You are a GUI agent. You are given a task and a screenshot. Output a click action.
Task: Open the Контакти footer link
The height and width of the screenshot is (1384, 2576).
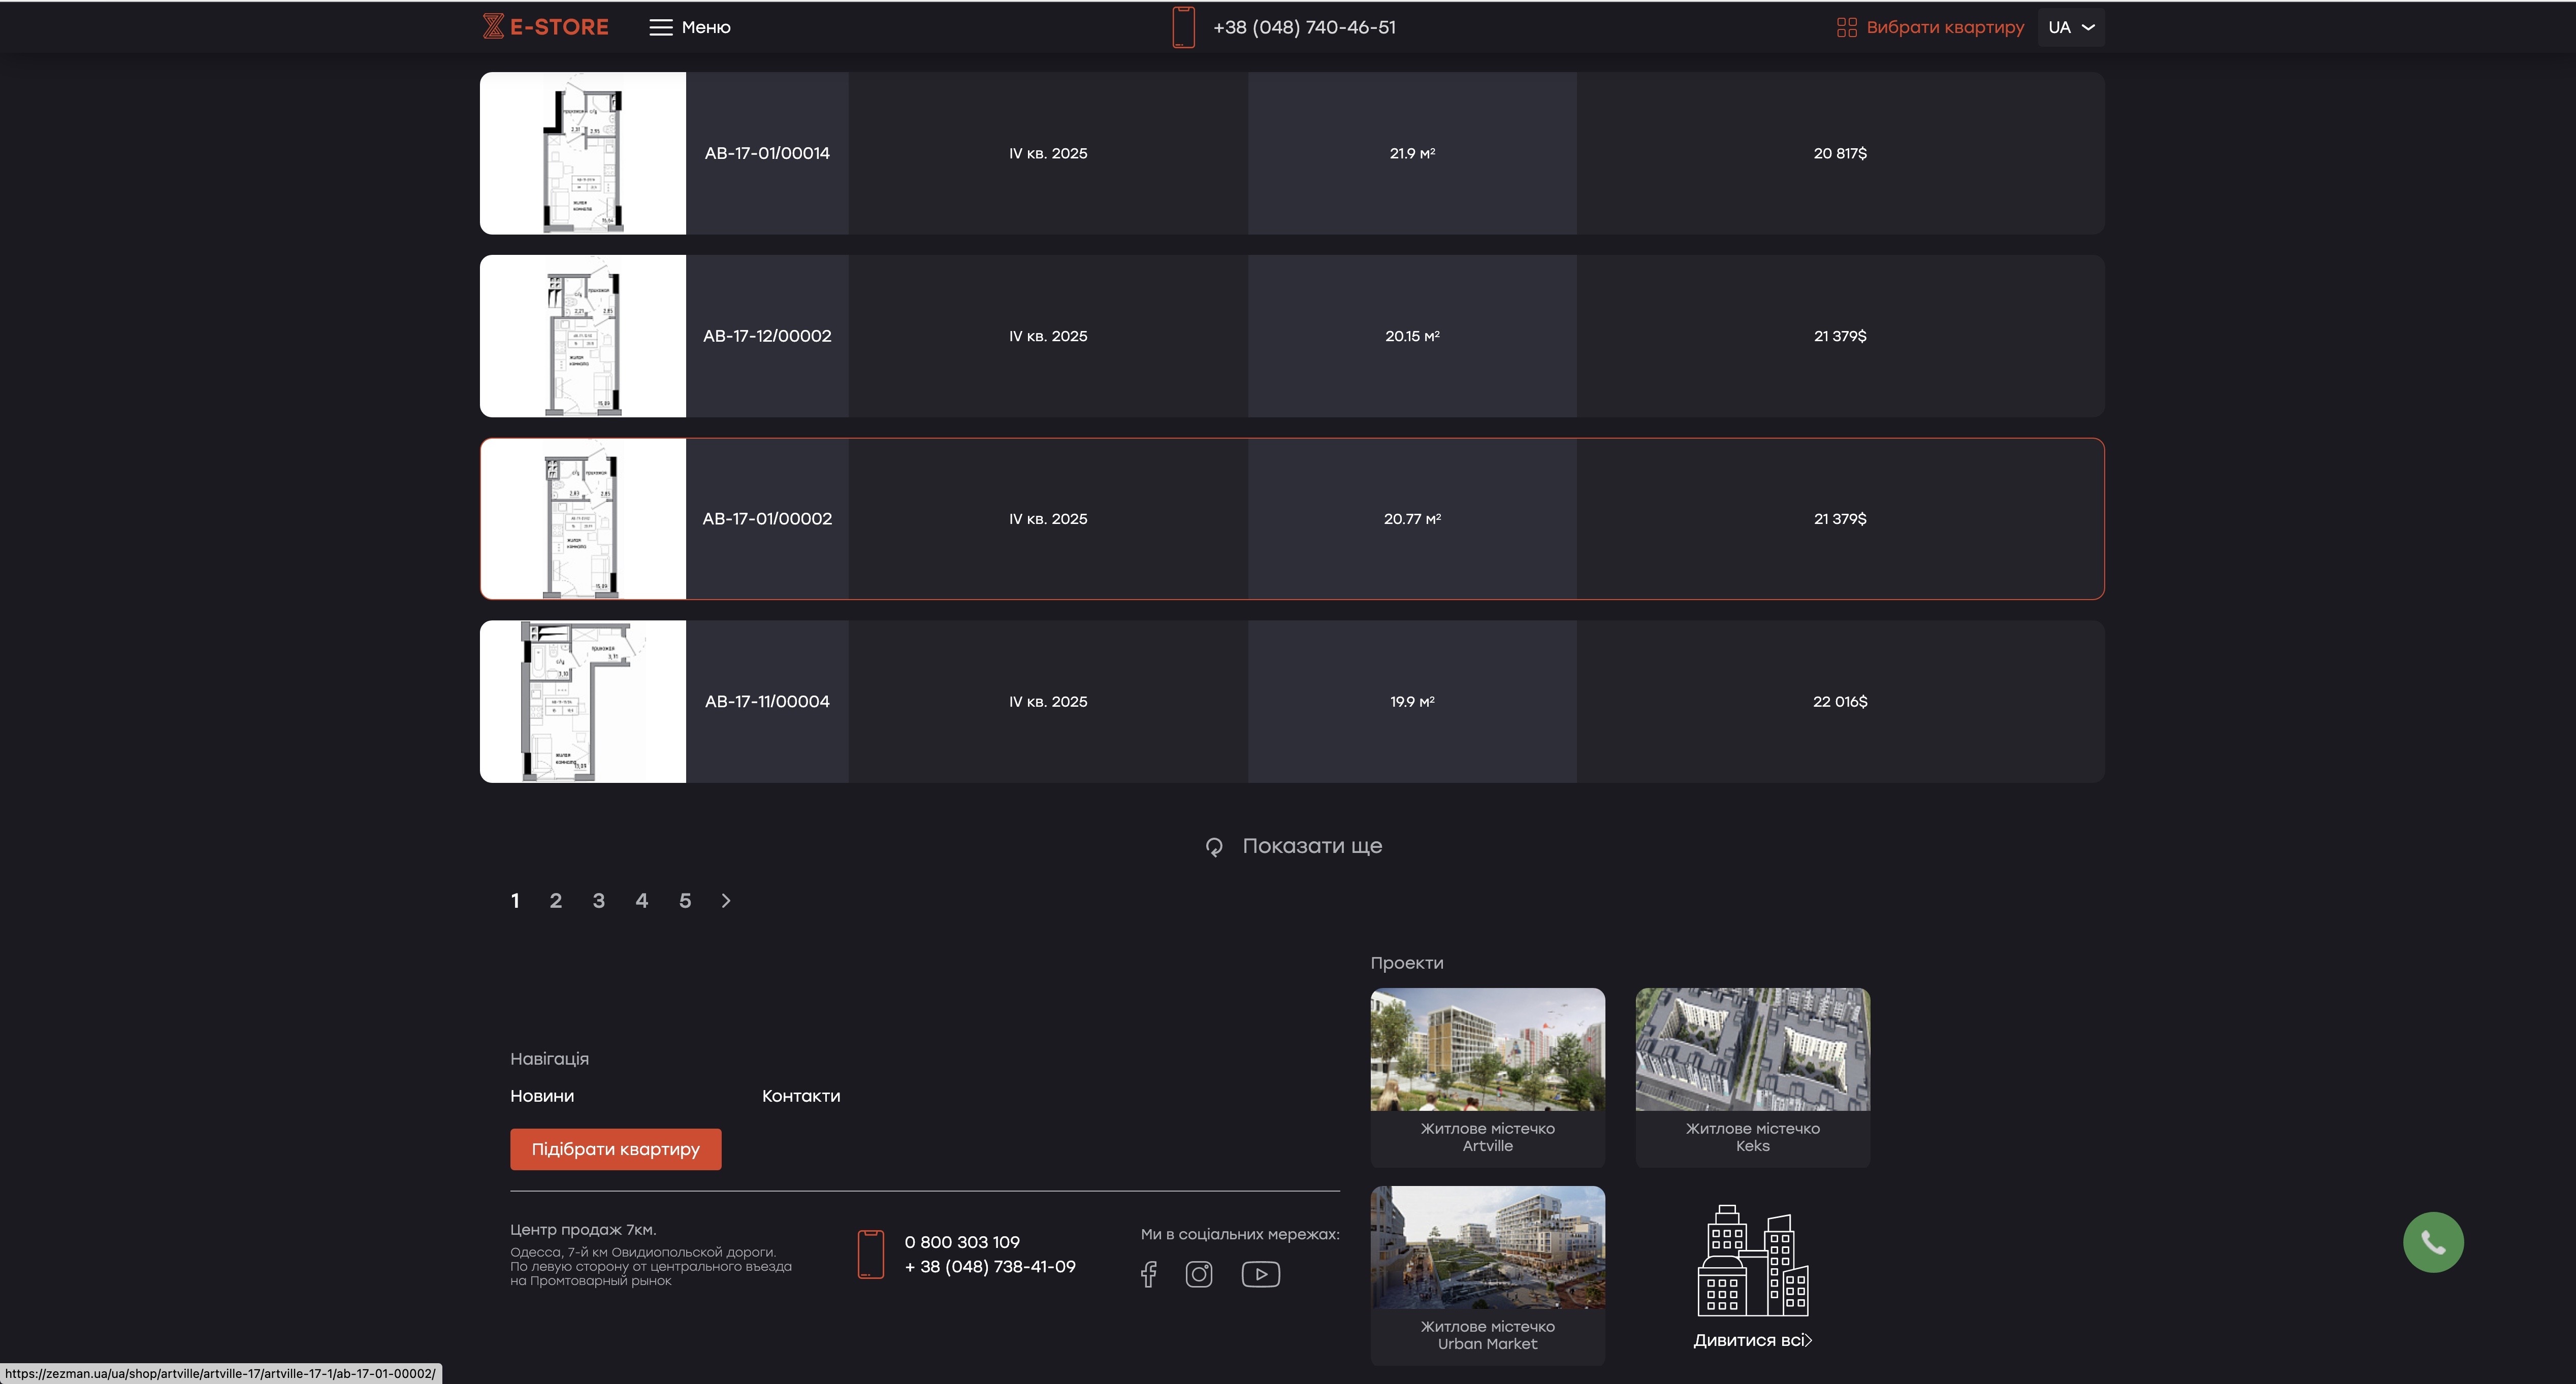[801, 1096]
